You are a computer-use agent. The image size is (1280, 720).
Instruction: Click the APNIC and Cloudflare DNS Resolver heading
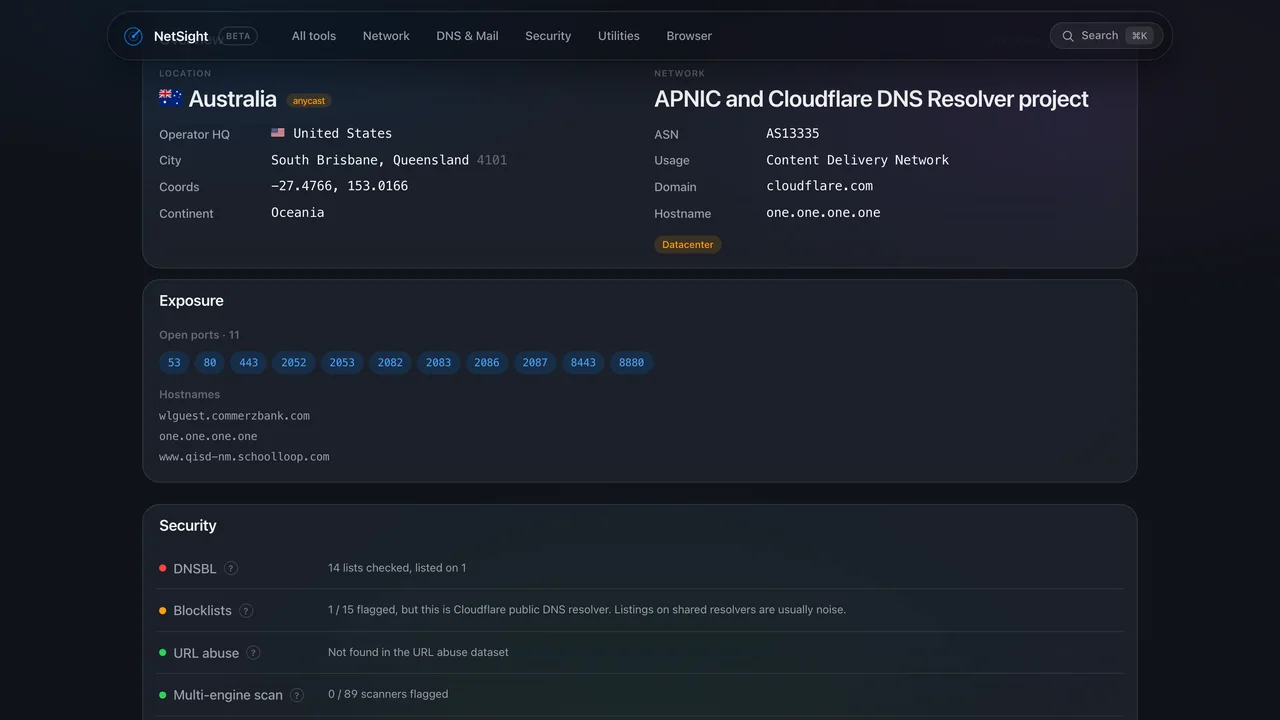pos(871,99)
